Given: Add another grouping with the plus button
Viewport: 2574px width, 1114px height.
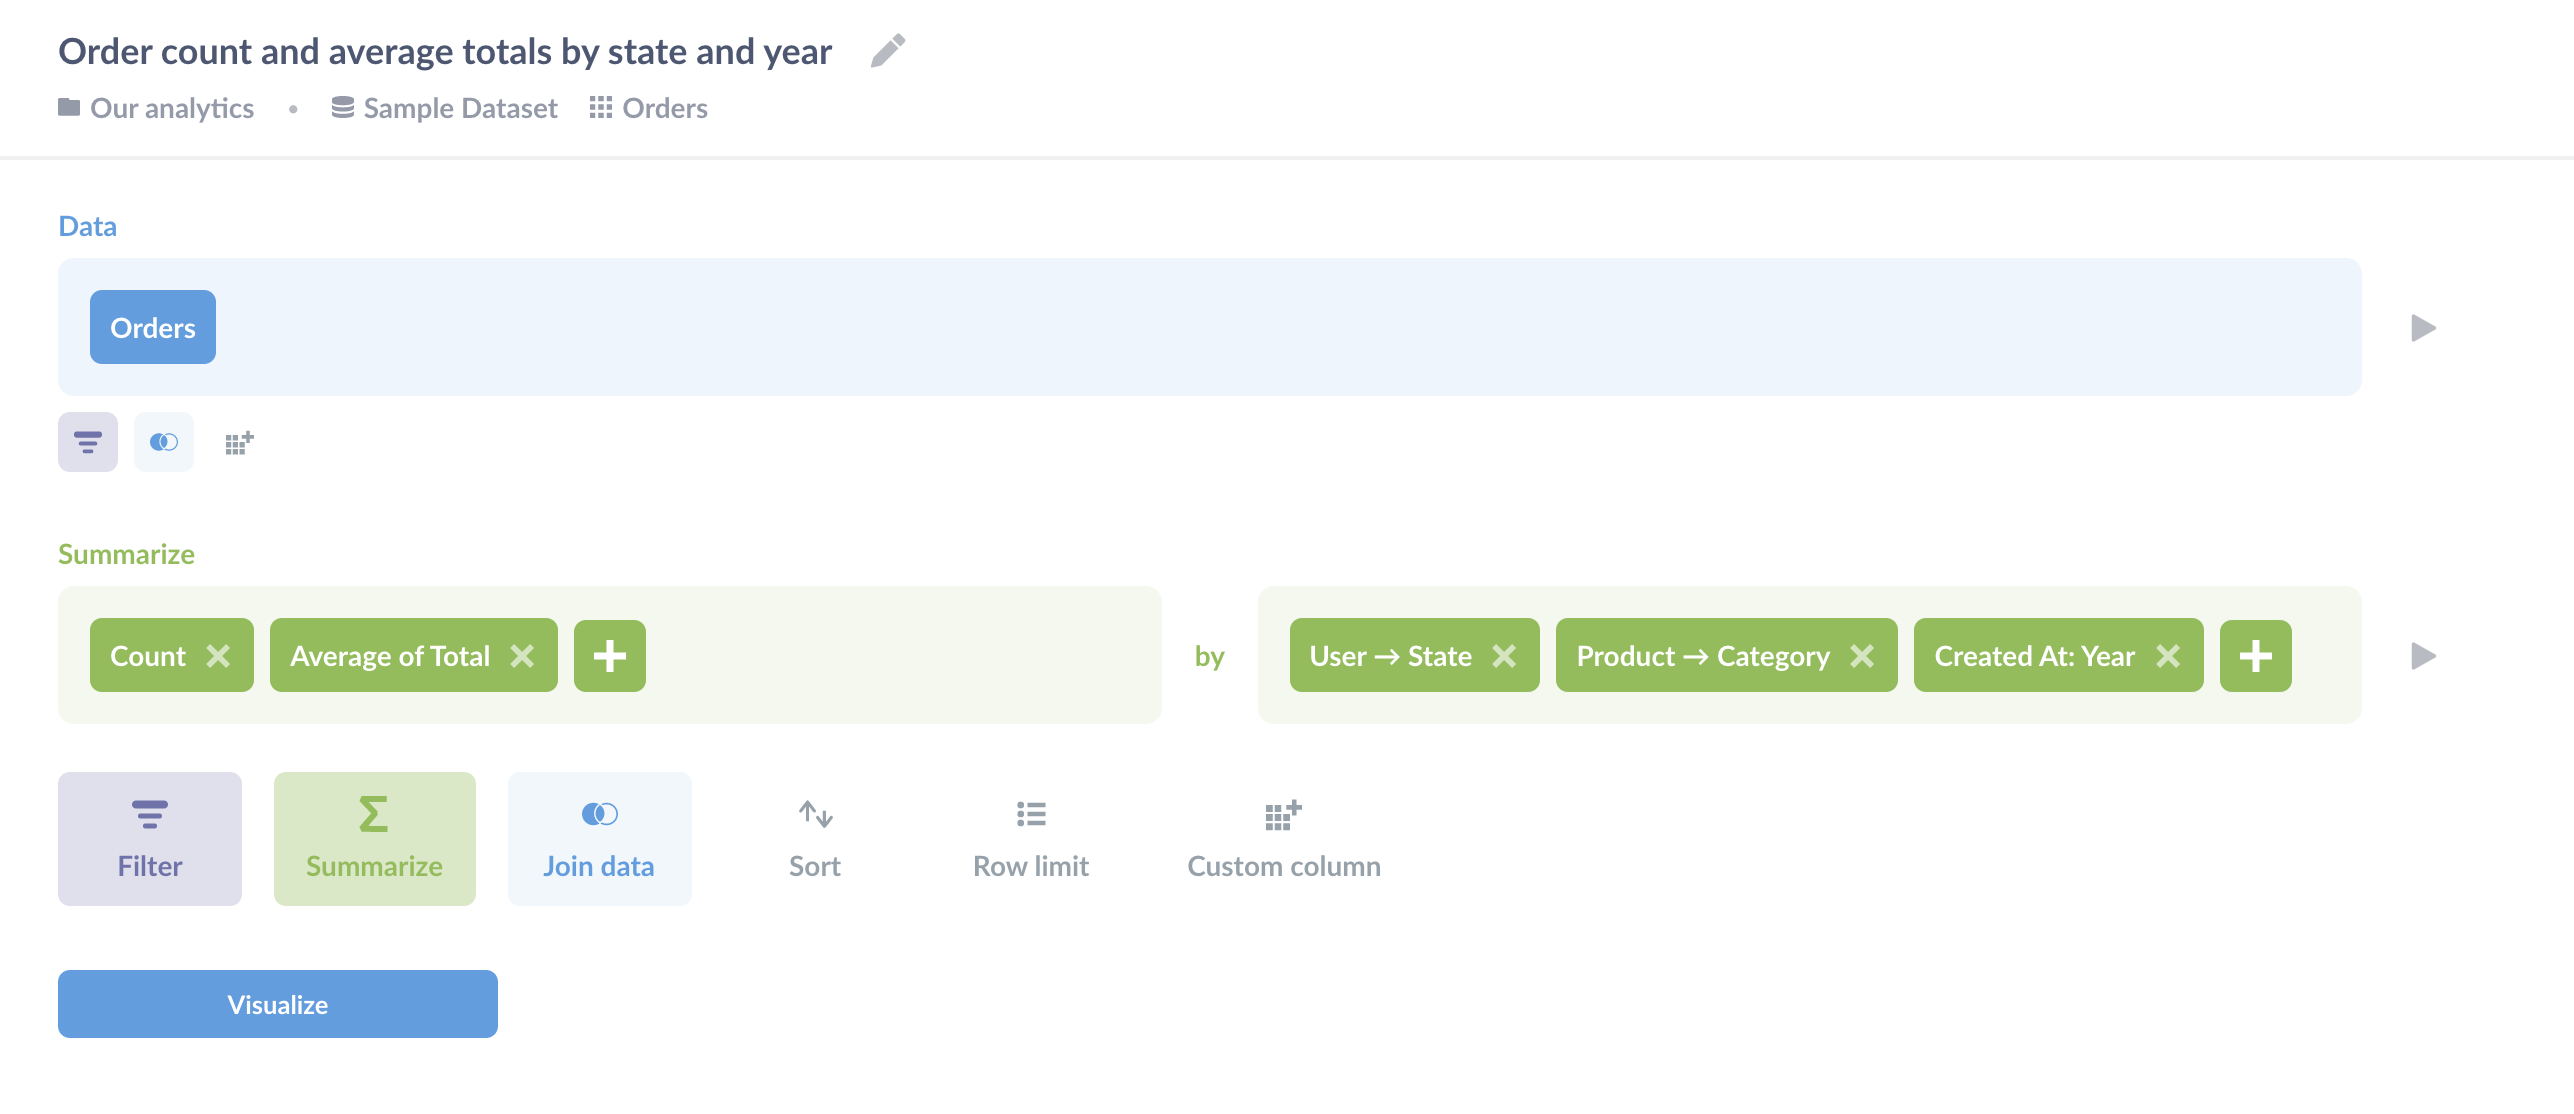Looking at the screenshot, I should point(2256,656).
